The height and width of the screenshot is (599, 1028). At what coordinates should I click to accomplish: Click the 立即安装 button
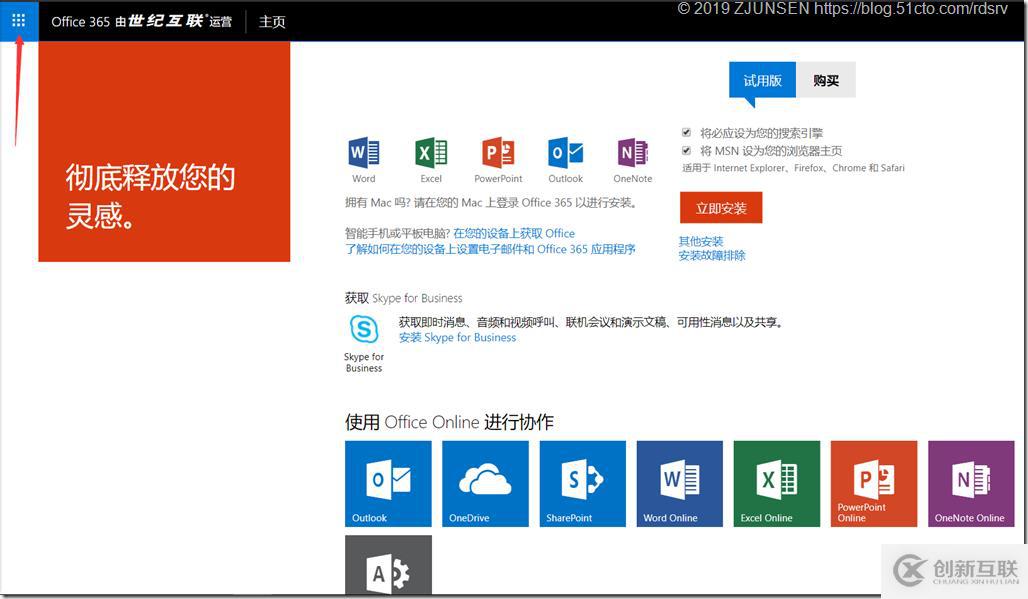pyautogui.click(x=721, y=208)
